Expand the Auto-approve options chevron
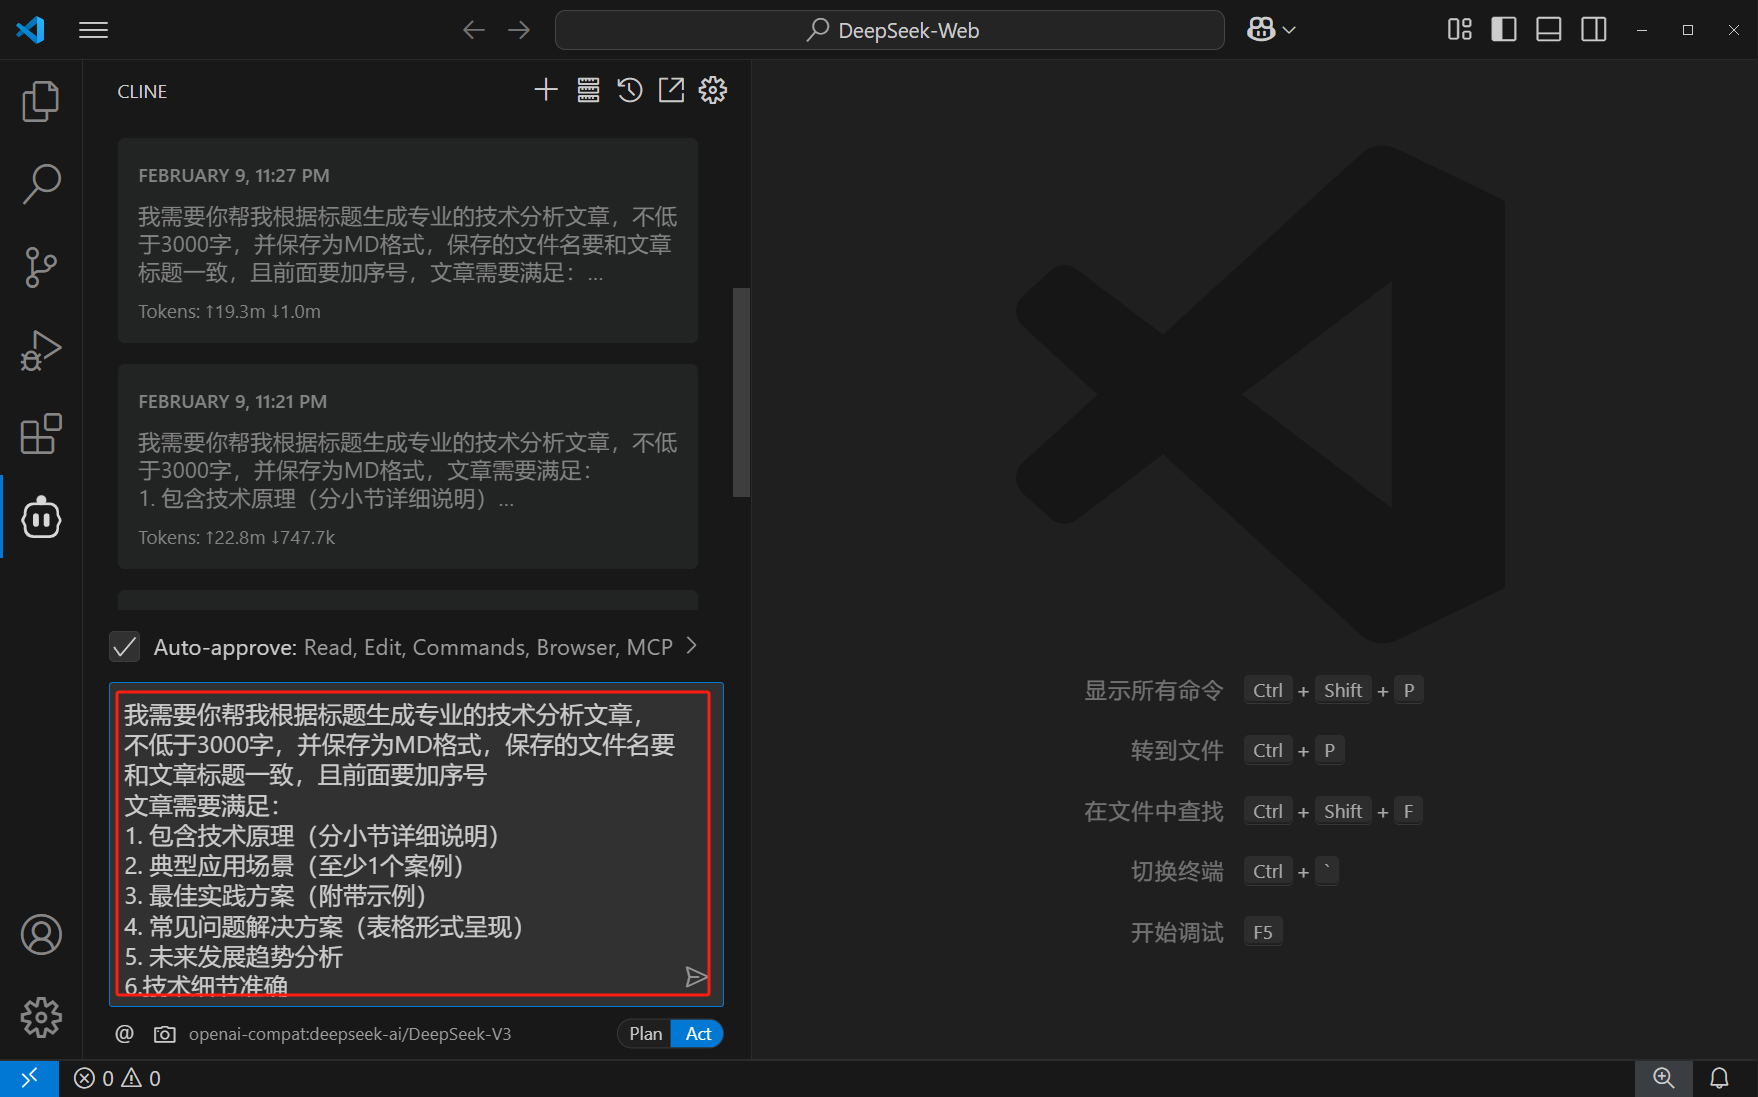Screen dimensions: 1758x1097 pyautogui.click(x=691, y=647)
